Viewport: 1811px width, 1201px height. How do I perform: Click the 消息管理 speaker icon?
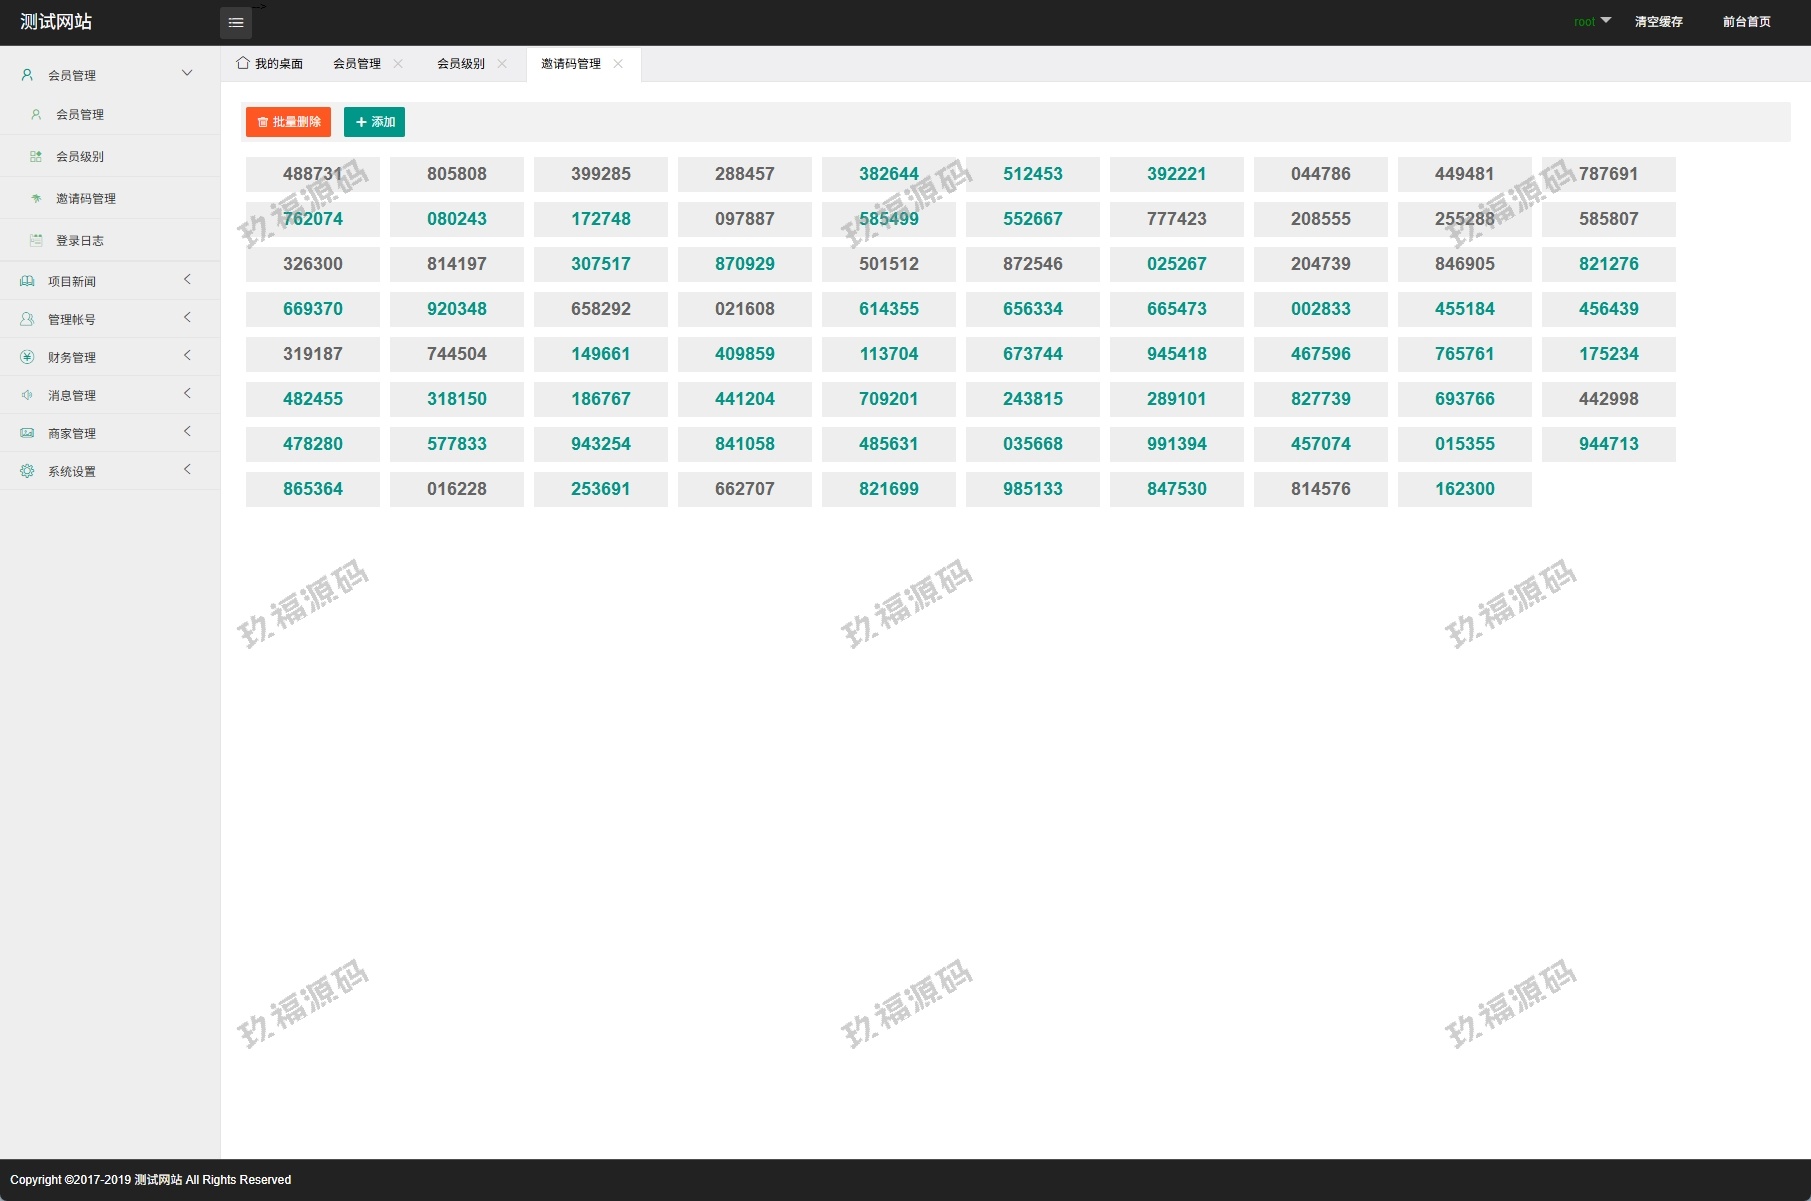tap(27, 395)
